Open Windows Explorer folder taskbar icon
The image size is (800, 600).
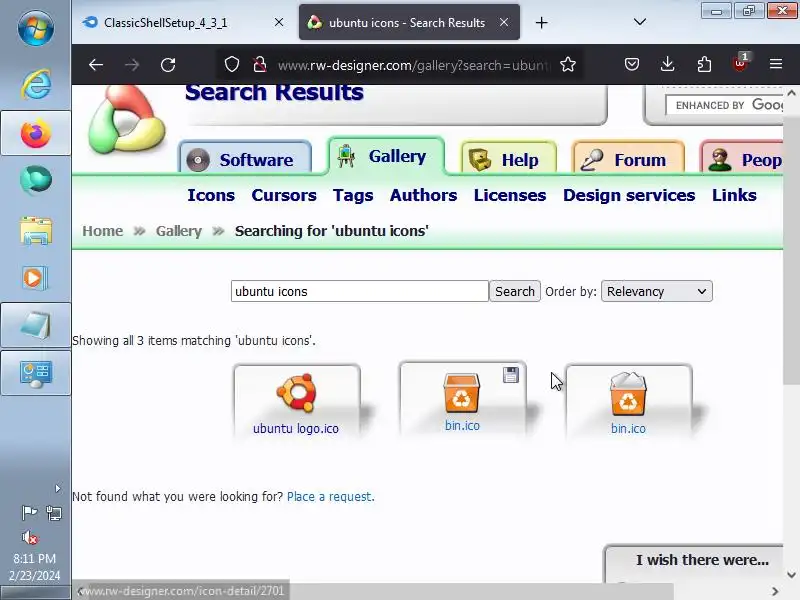[36, 231]
